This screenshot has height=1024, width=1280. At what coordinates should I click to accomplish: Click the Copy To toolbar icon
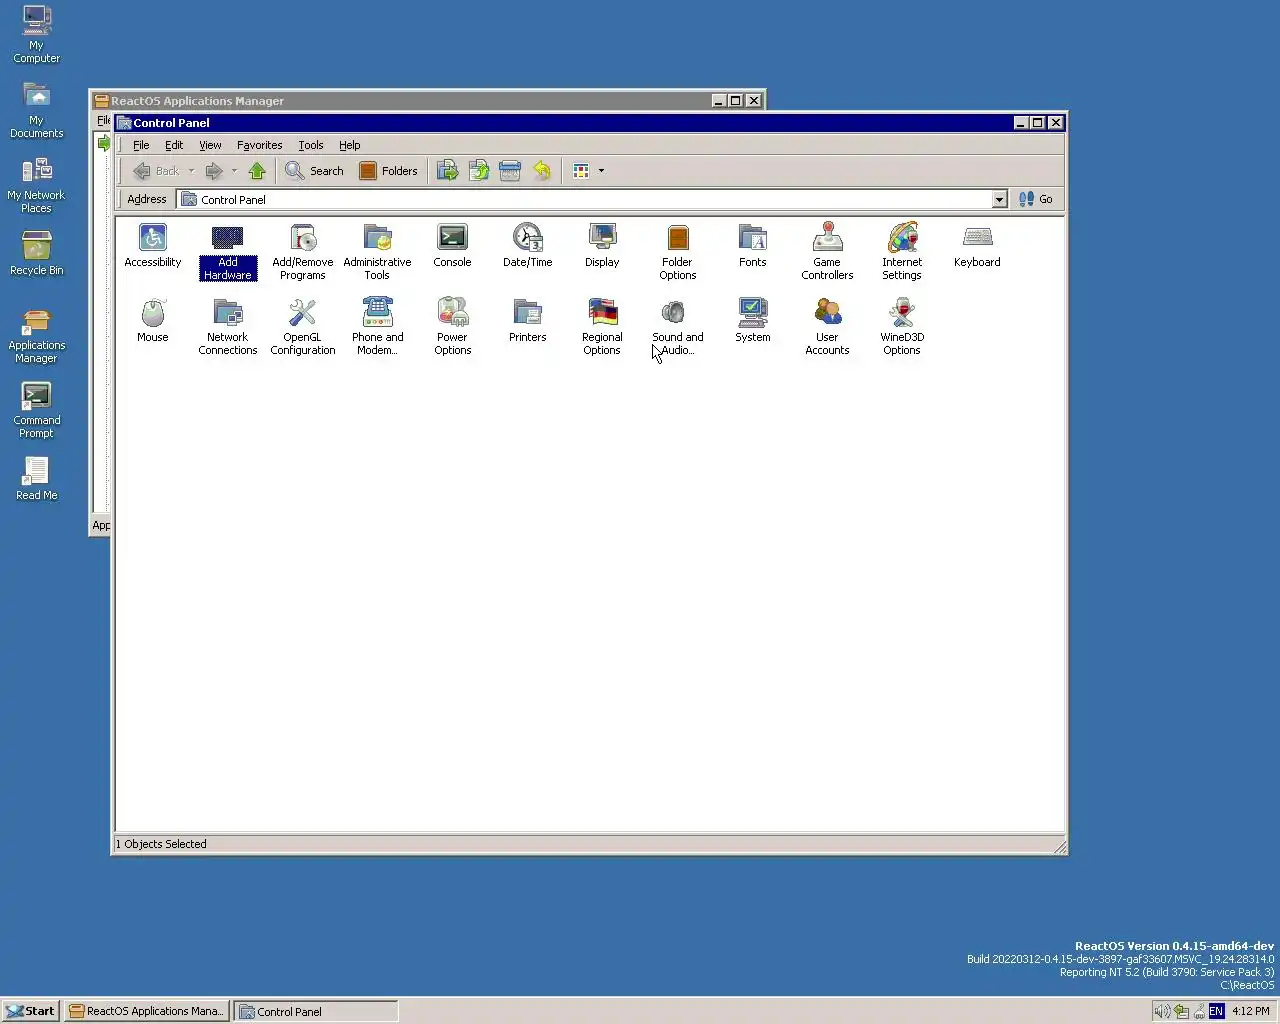479,171
